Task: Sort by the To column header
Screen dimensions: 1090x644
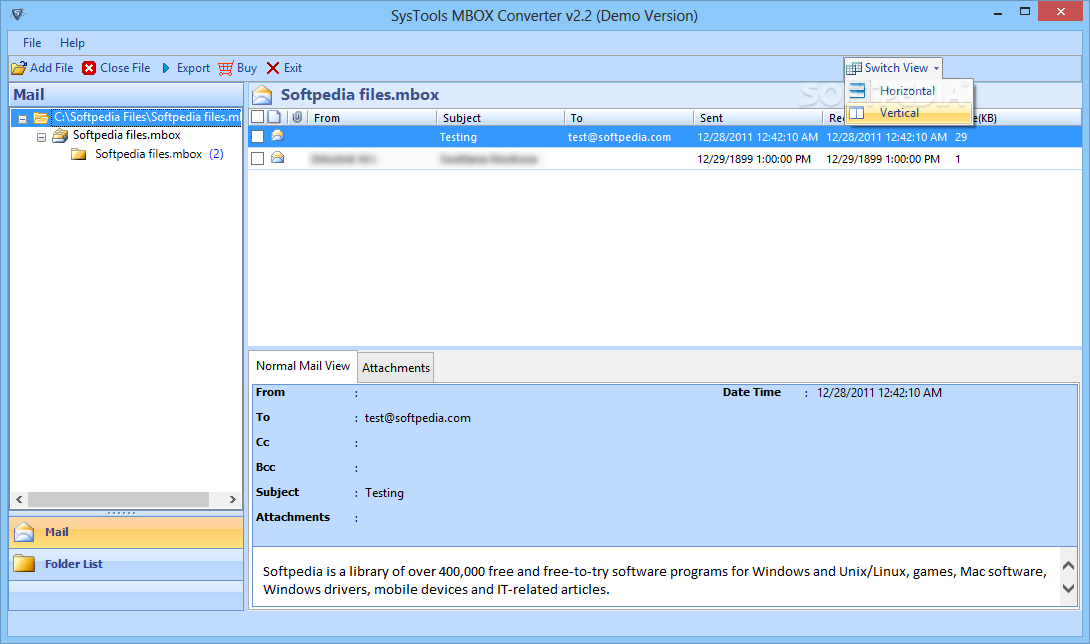Action: (629, 118)
